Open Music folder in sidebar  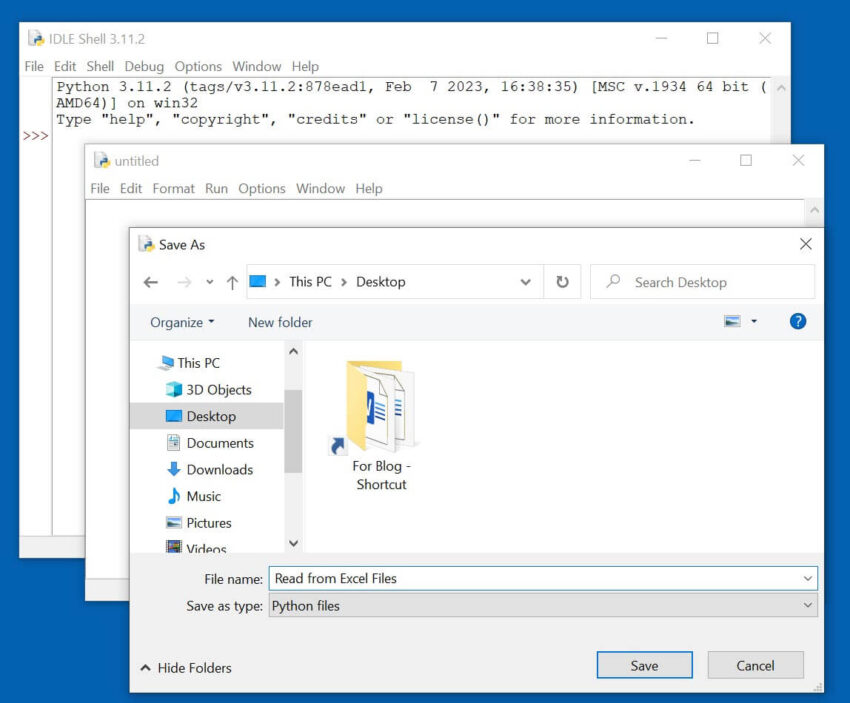click(203, 496)
